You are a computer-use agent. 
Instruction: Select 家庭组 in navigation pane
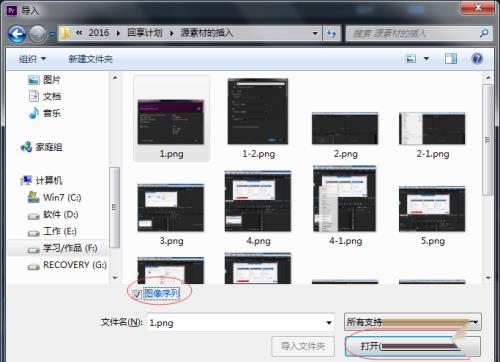[x=41, y=147]
